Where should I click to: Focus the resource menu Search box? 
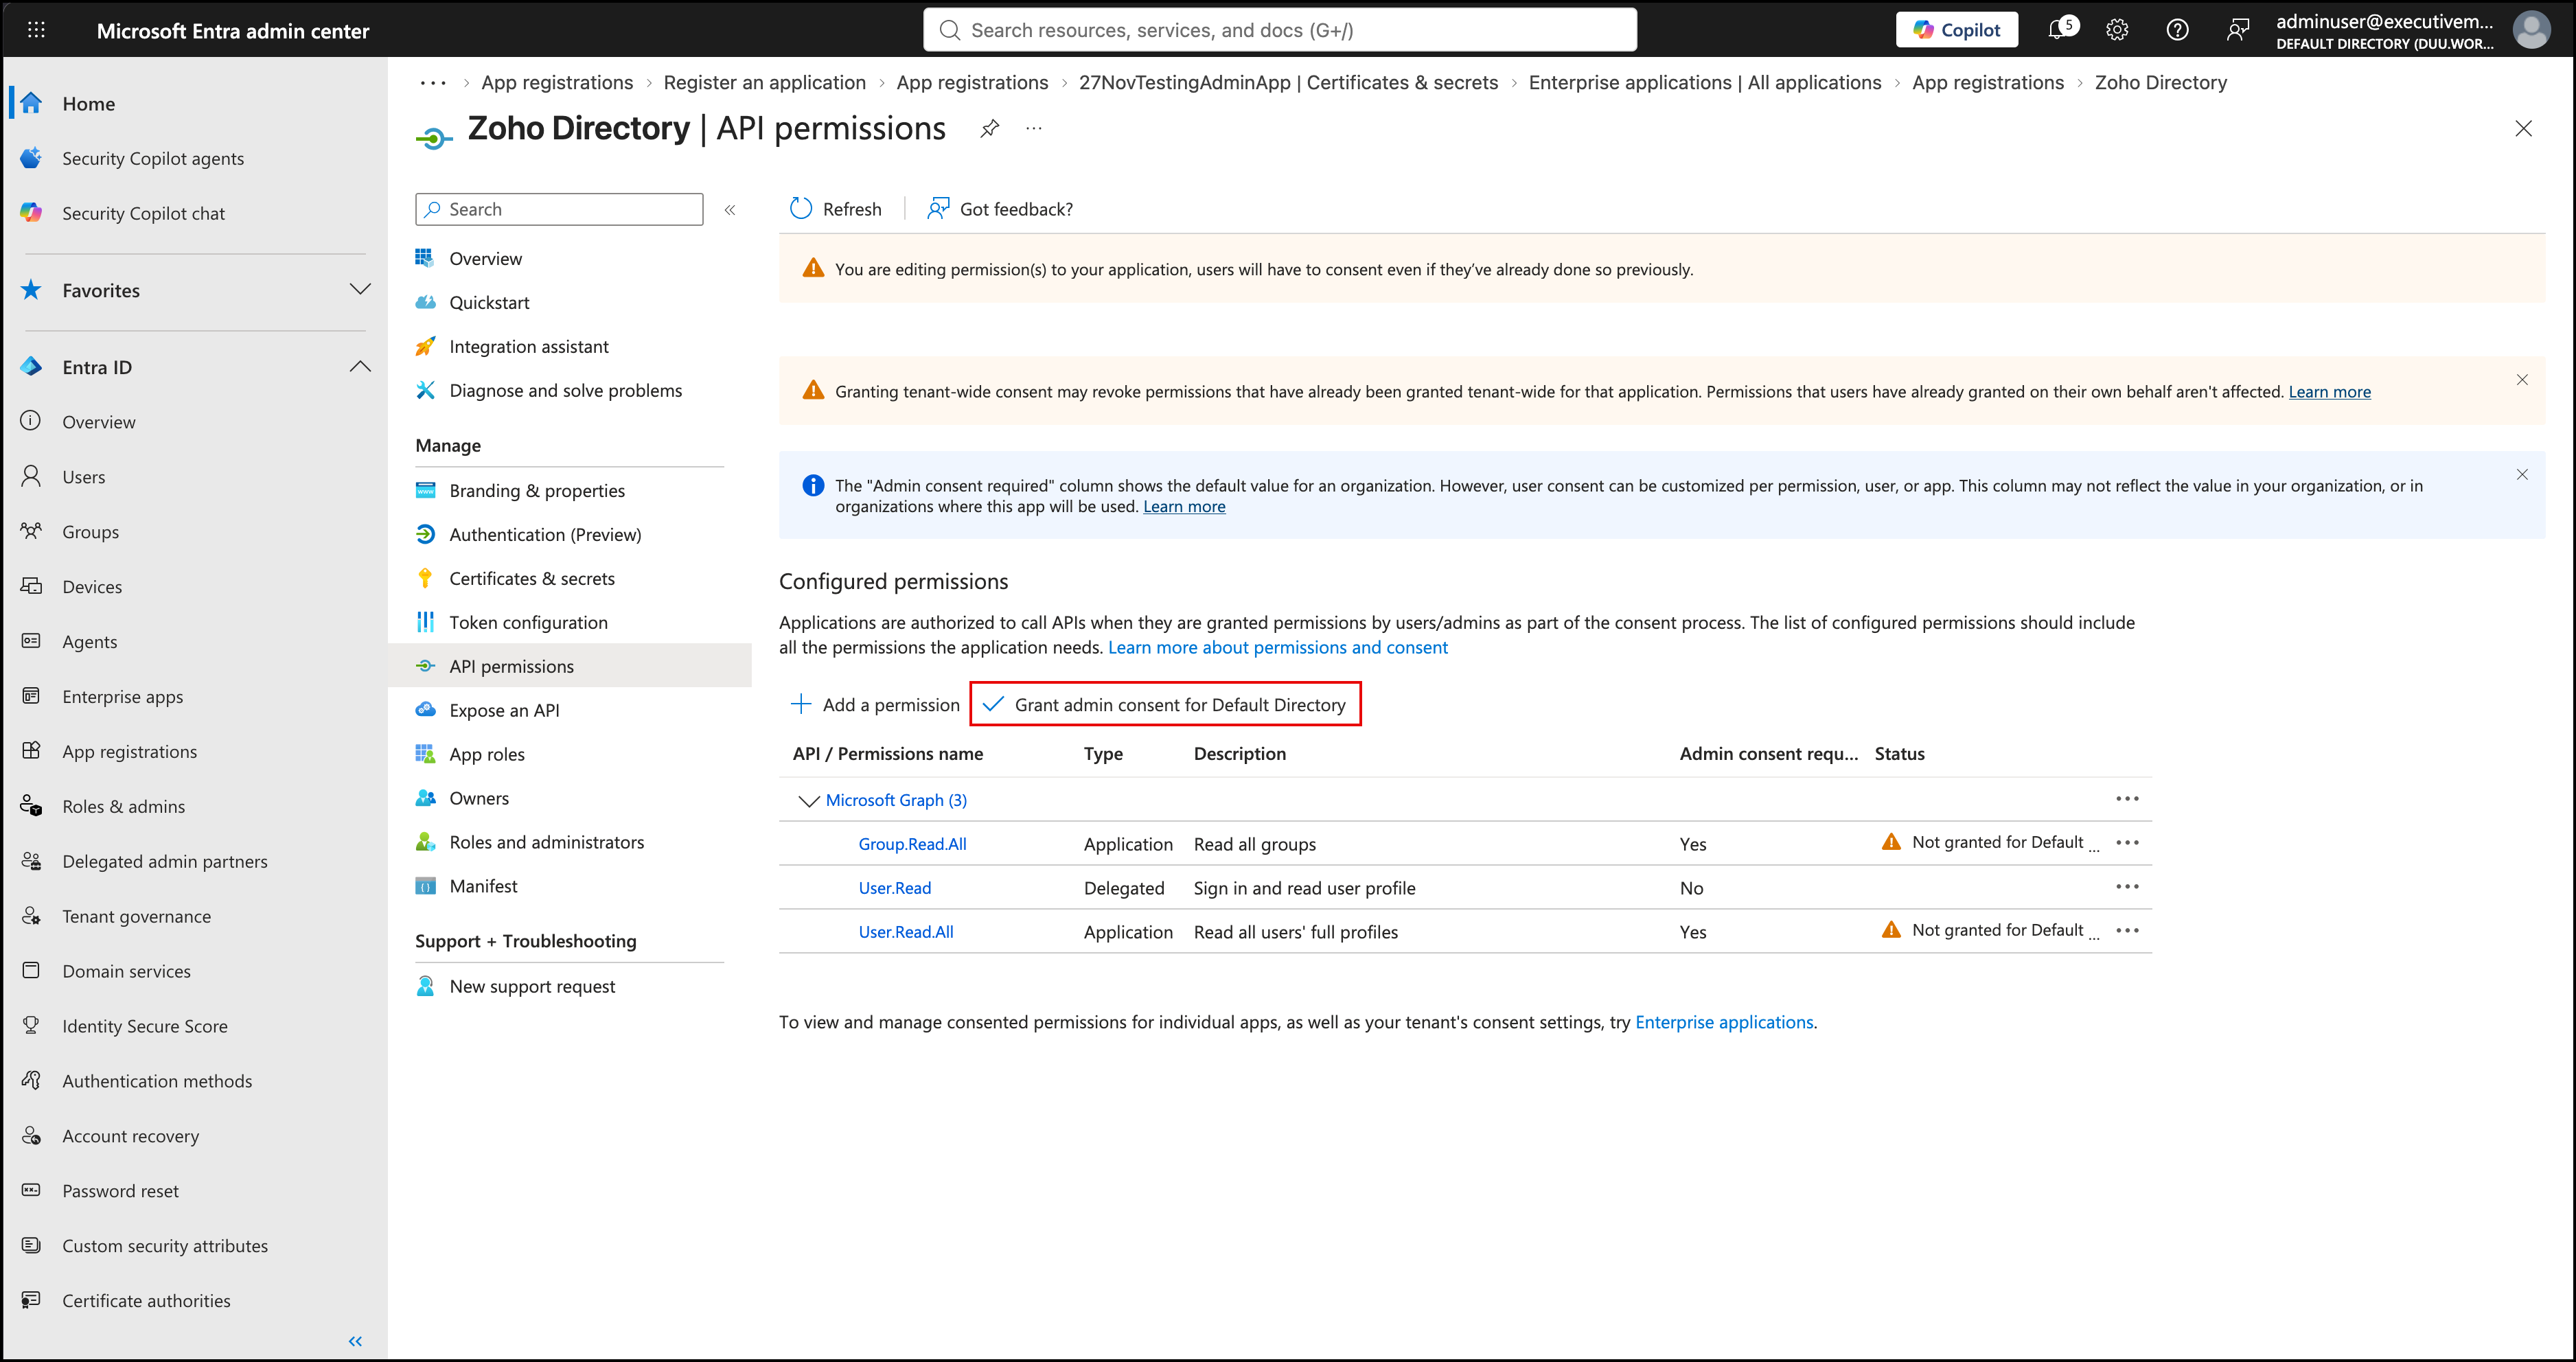559,209
